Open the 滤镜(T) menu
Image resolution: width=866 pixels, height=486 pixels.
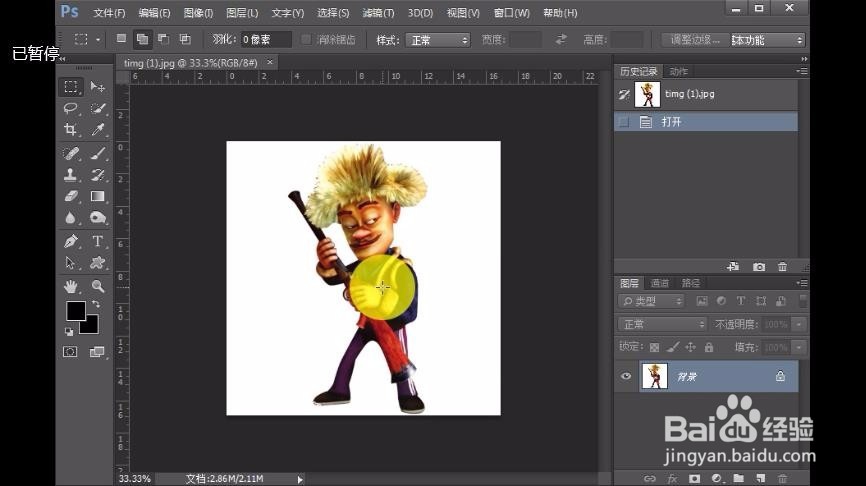coord(378,13)
